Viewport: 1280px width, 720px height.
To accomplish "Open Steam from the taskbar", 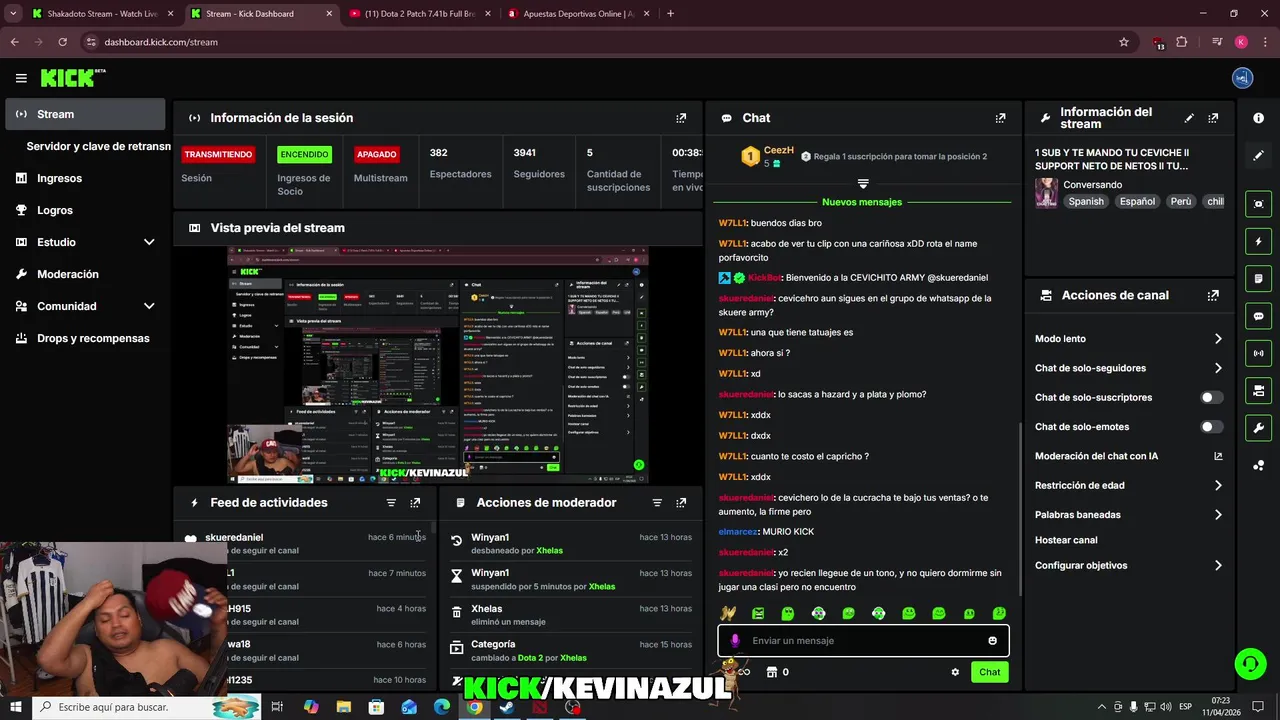I will [x=507, y=707].
